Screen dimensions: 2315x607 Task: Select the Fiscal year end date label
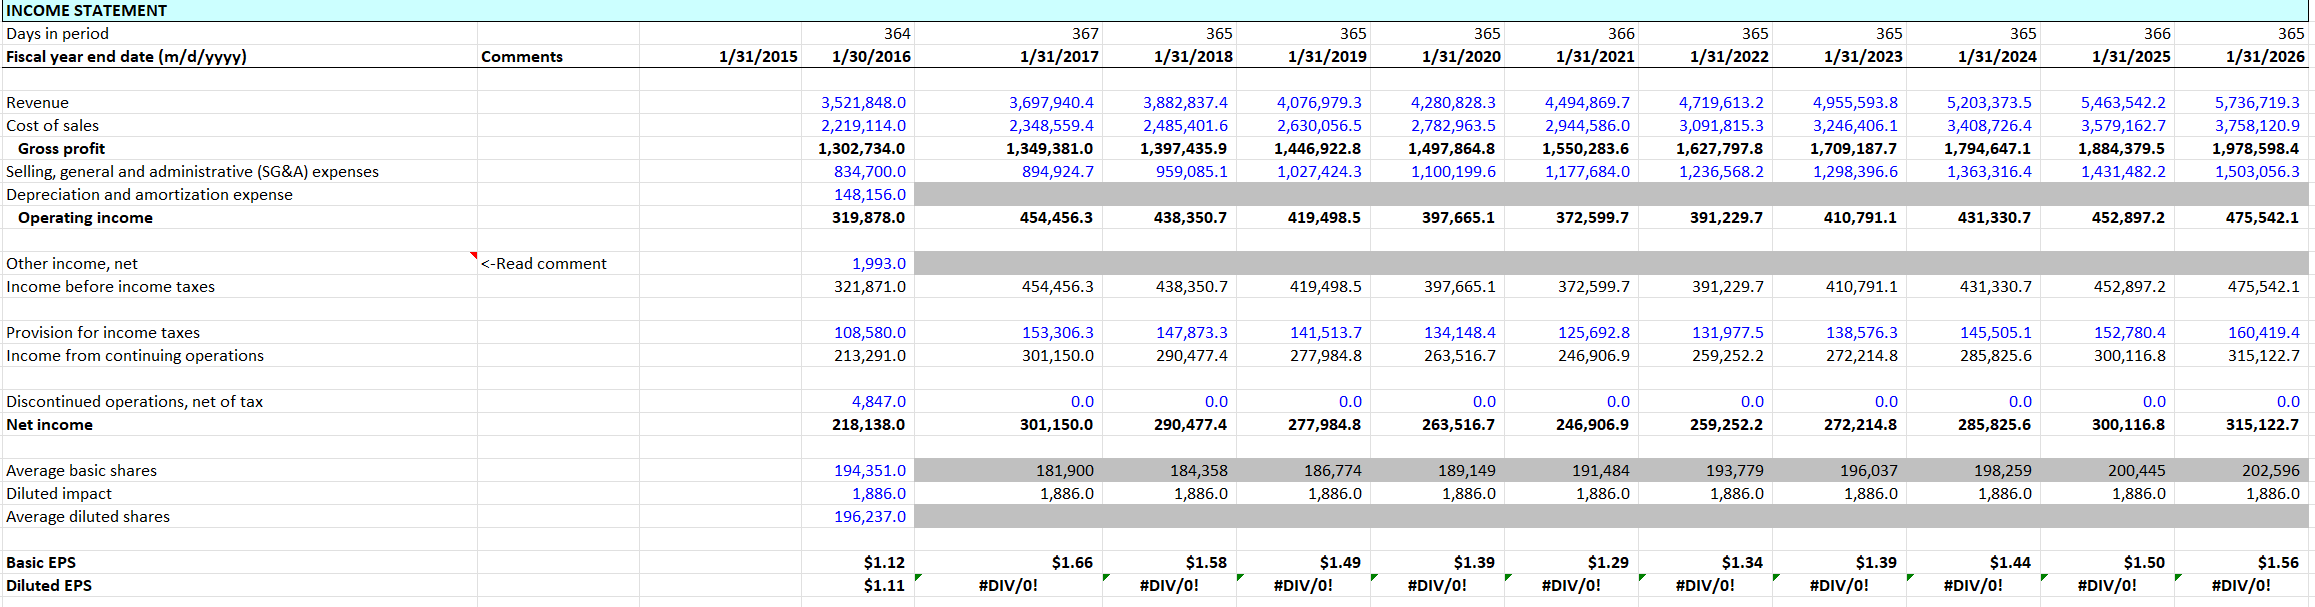pos(126,56)
